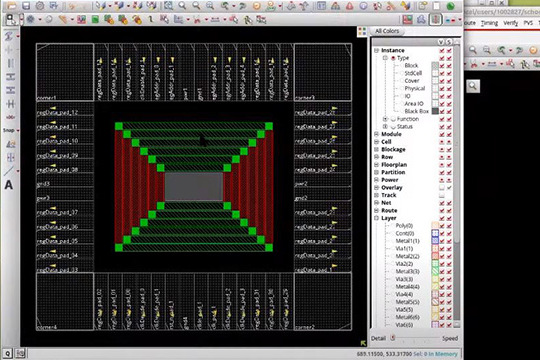This screenshot has height=360, width=540.
Task: Click the top edit-wire tool in left sidebar
Action: click(9, 36)
